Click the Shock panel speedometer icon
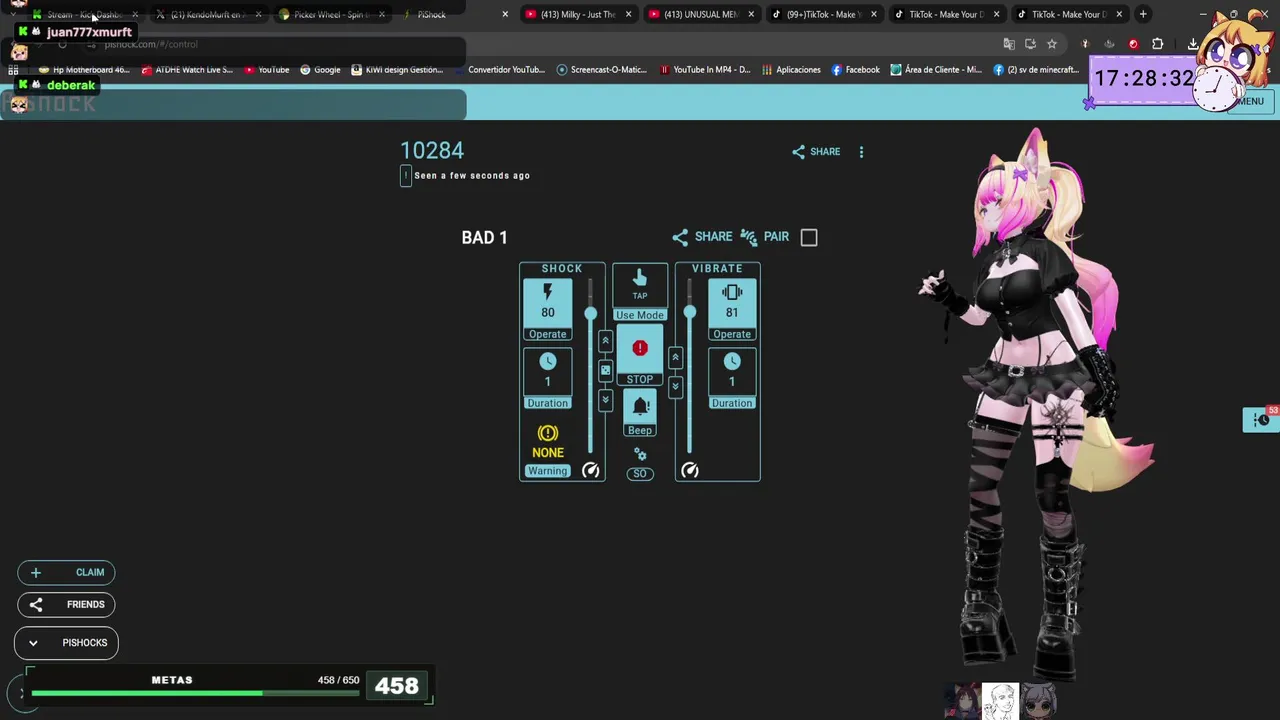This screenshot has height=720, width=1280. [x=591, y=470]
